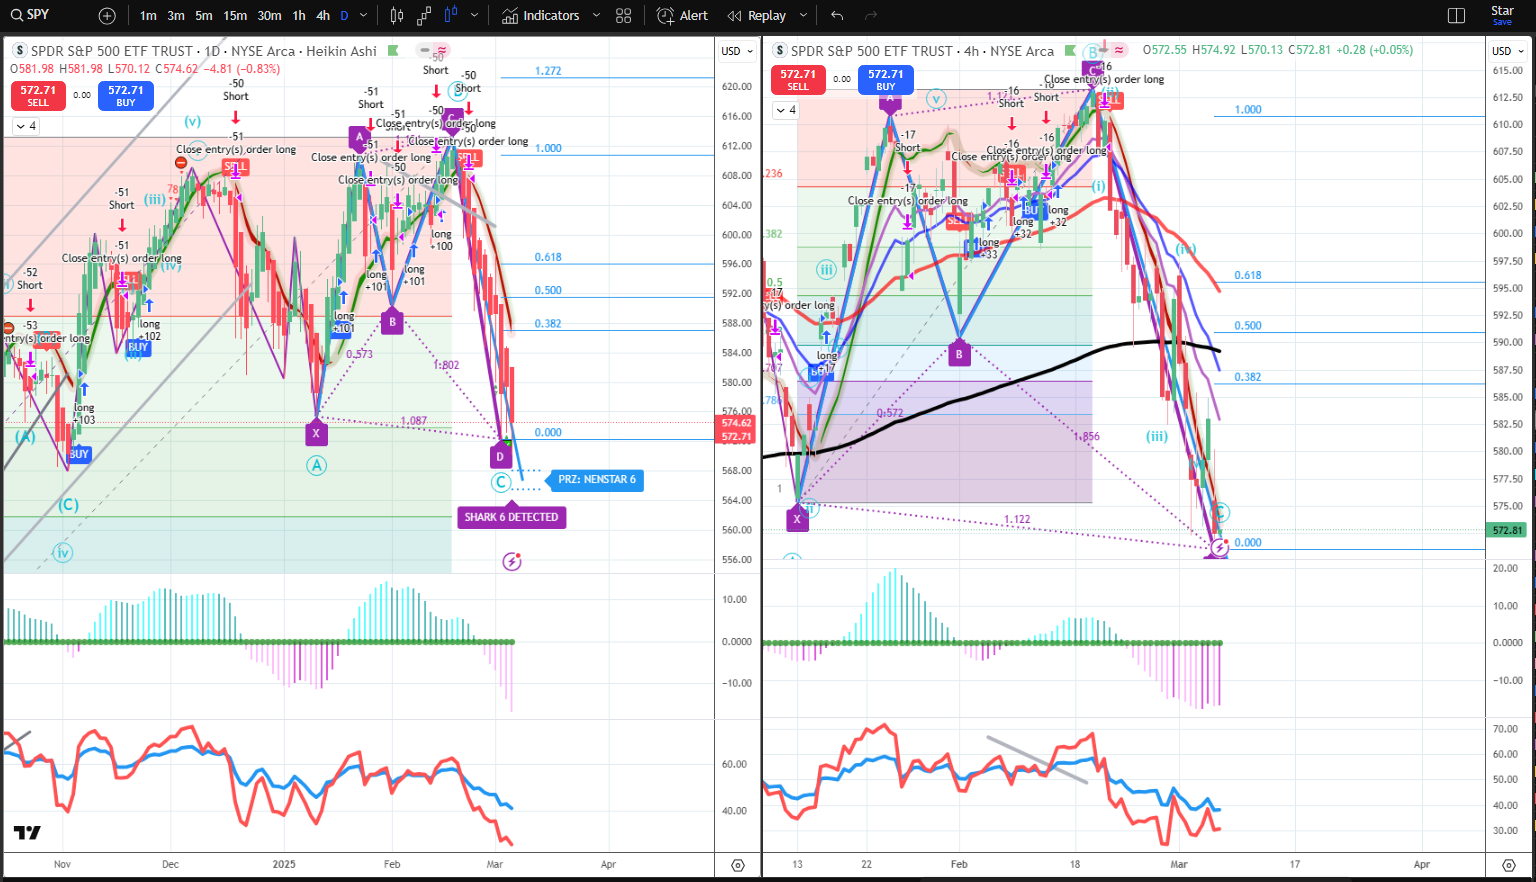Click SELL 572.71 on the daily chart

pyautogui.click(x=38, y=96)
